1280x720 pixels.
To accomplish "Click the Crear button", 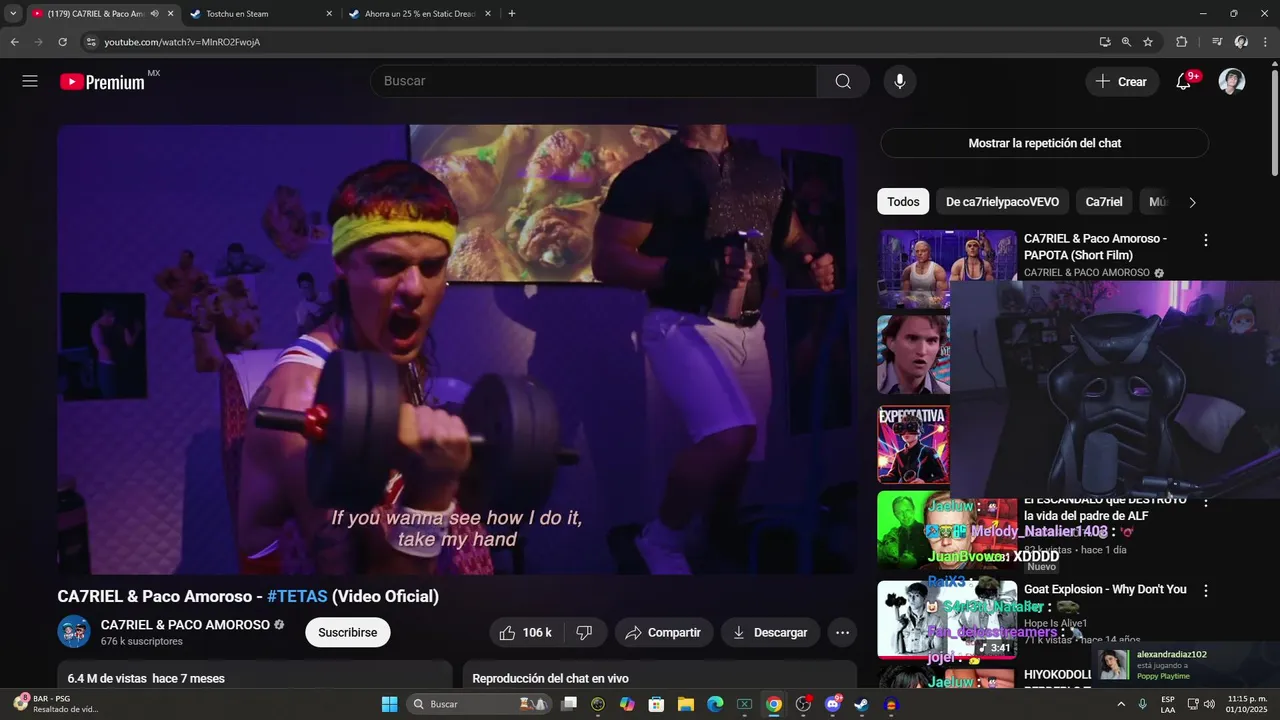I will tap(1122, 81).
